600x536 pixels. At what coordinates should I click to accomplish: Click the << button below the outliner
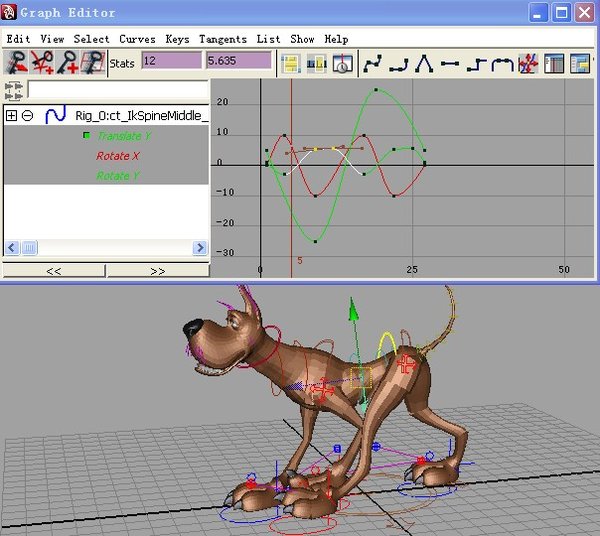click(54, 271)
